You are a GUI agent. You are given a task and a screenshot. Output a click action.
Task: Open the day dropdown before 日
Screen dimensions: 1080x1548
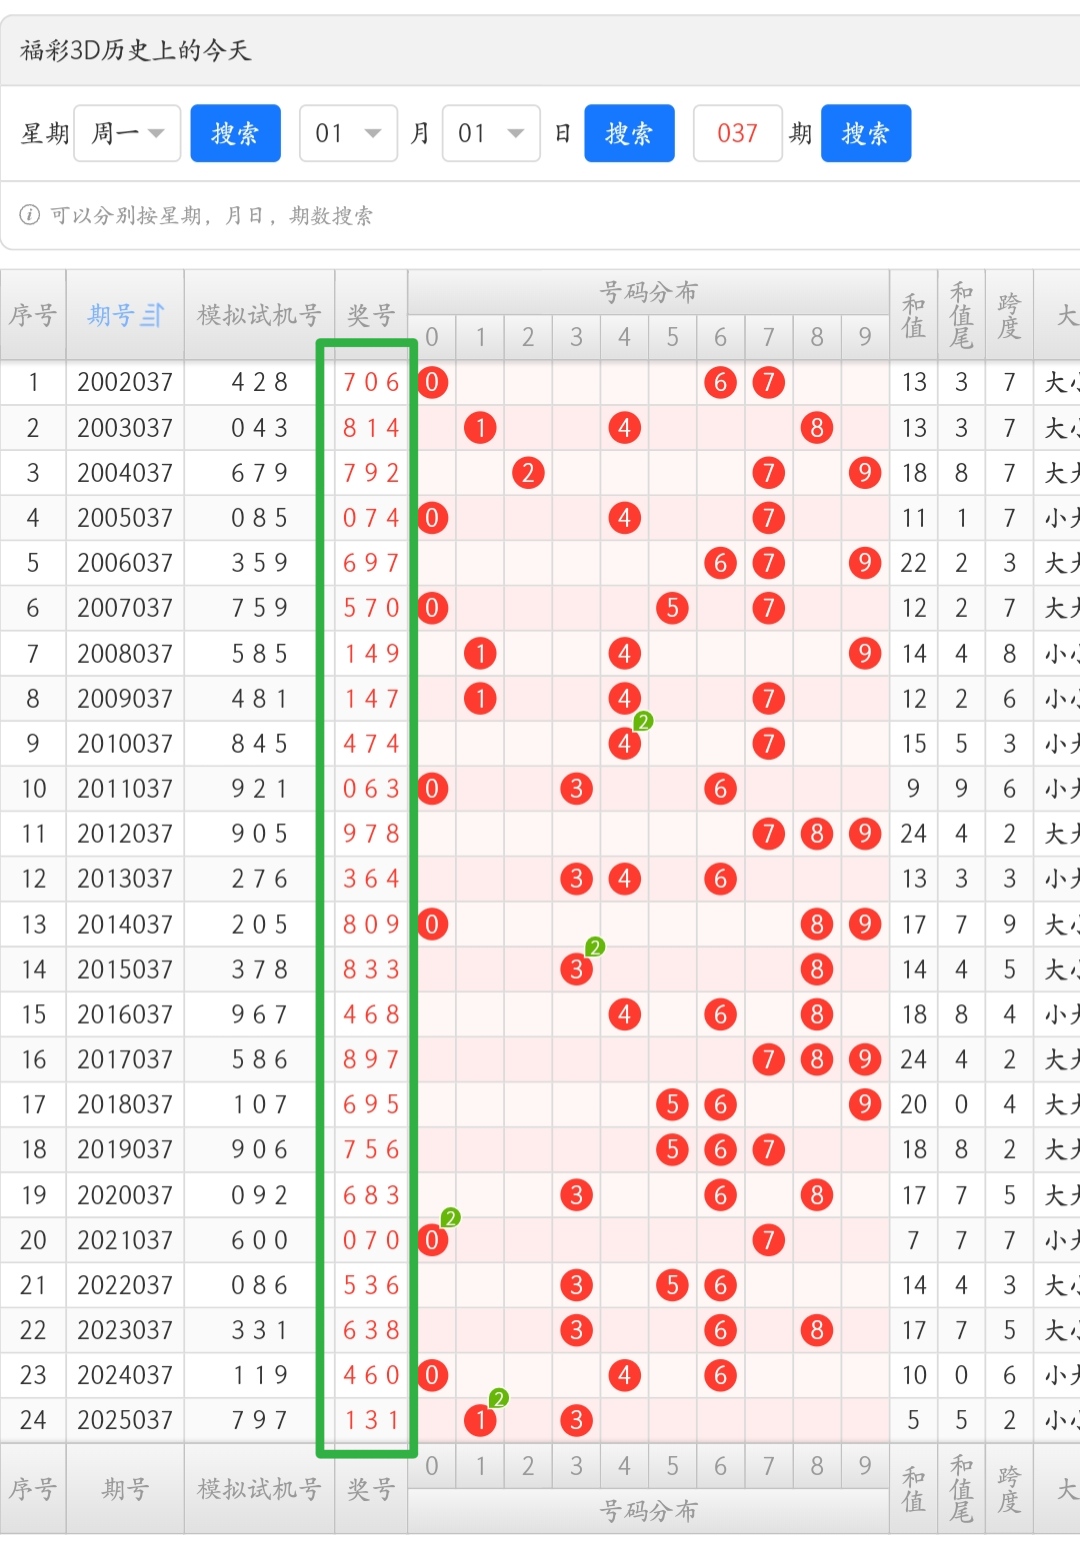point(491,133)
